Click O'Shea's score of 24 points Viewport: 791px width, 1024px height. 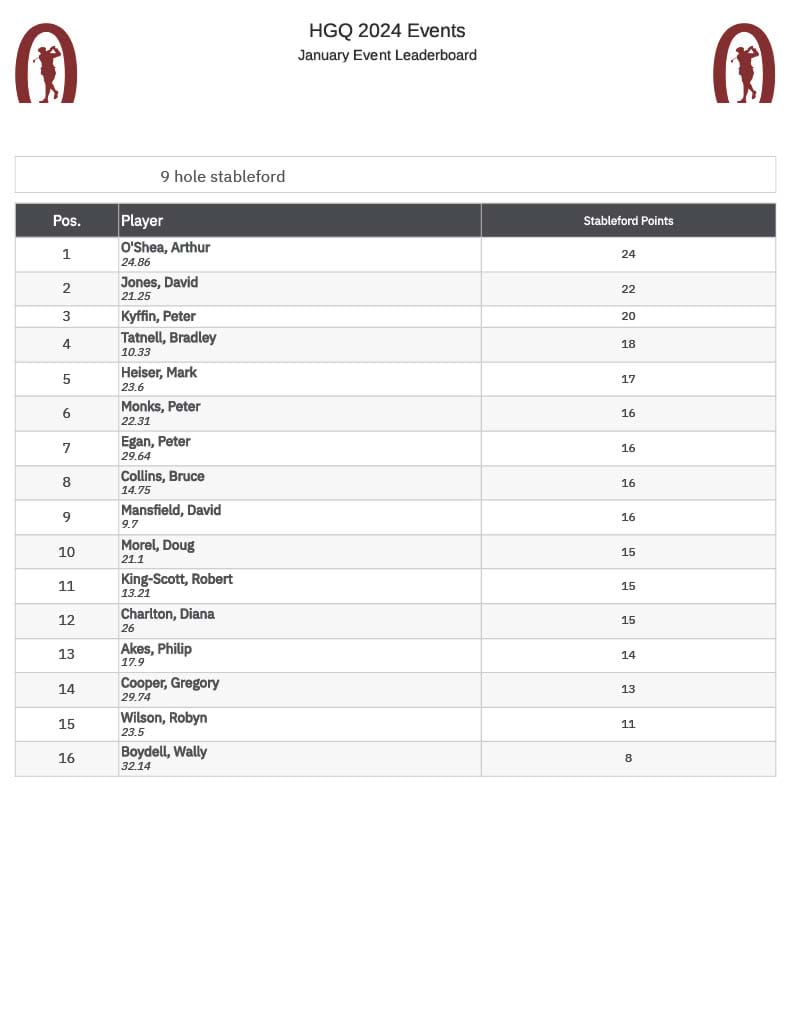[628, 254]
